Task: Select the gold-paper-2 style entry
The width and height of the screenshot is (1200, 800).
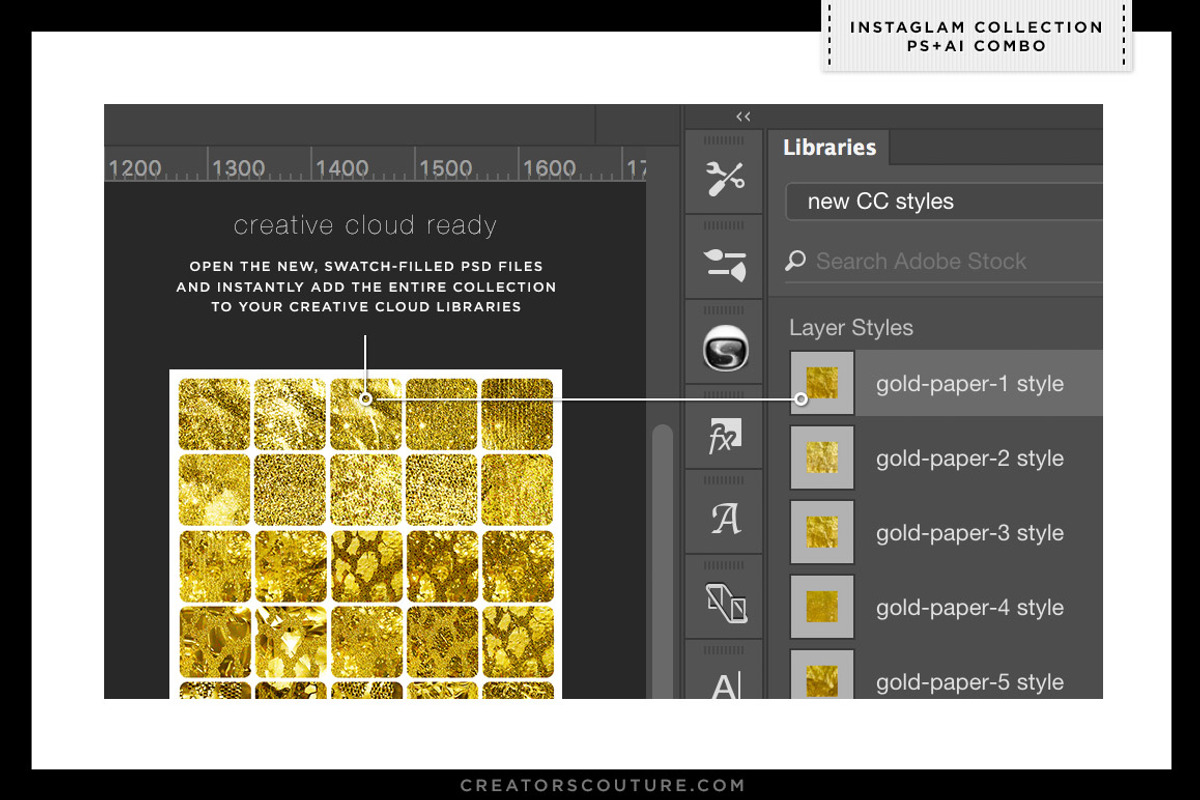Action: (969, 459)
